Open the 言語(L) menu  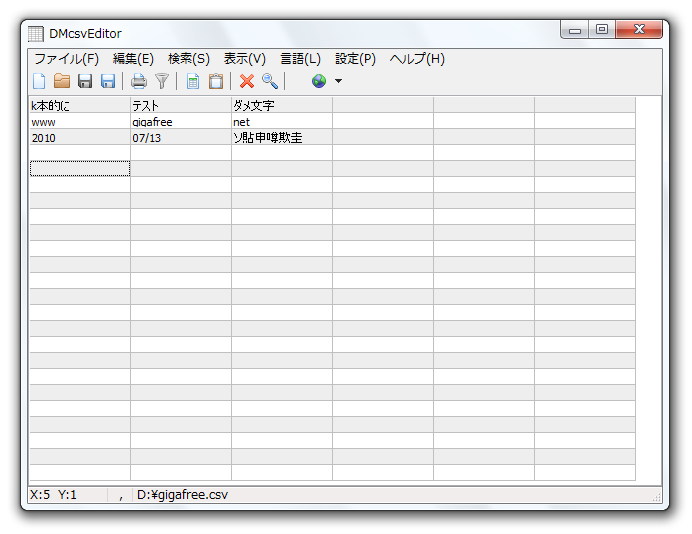tap(301, 59)
